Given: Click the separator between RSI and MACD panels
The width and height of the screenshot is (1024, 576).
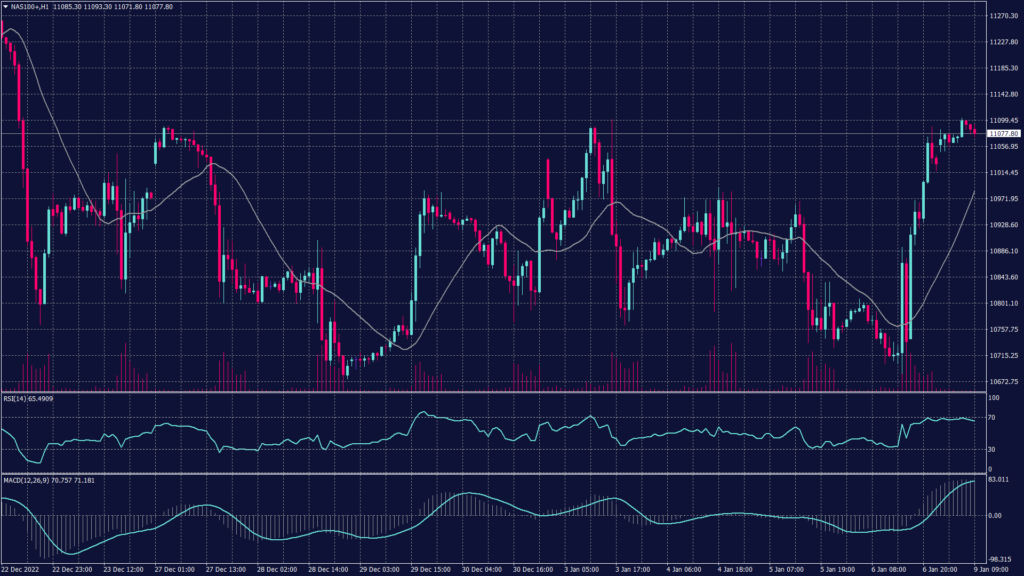Looking at the screenshot, I should 490,474.
